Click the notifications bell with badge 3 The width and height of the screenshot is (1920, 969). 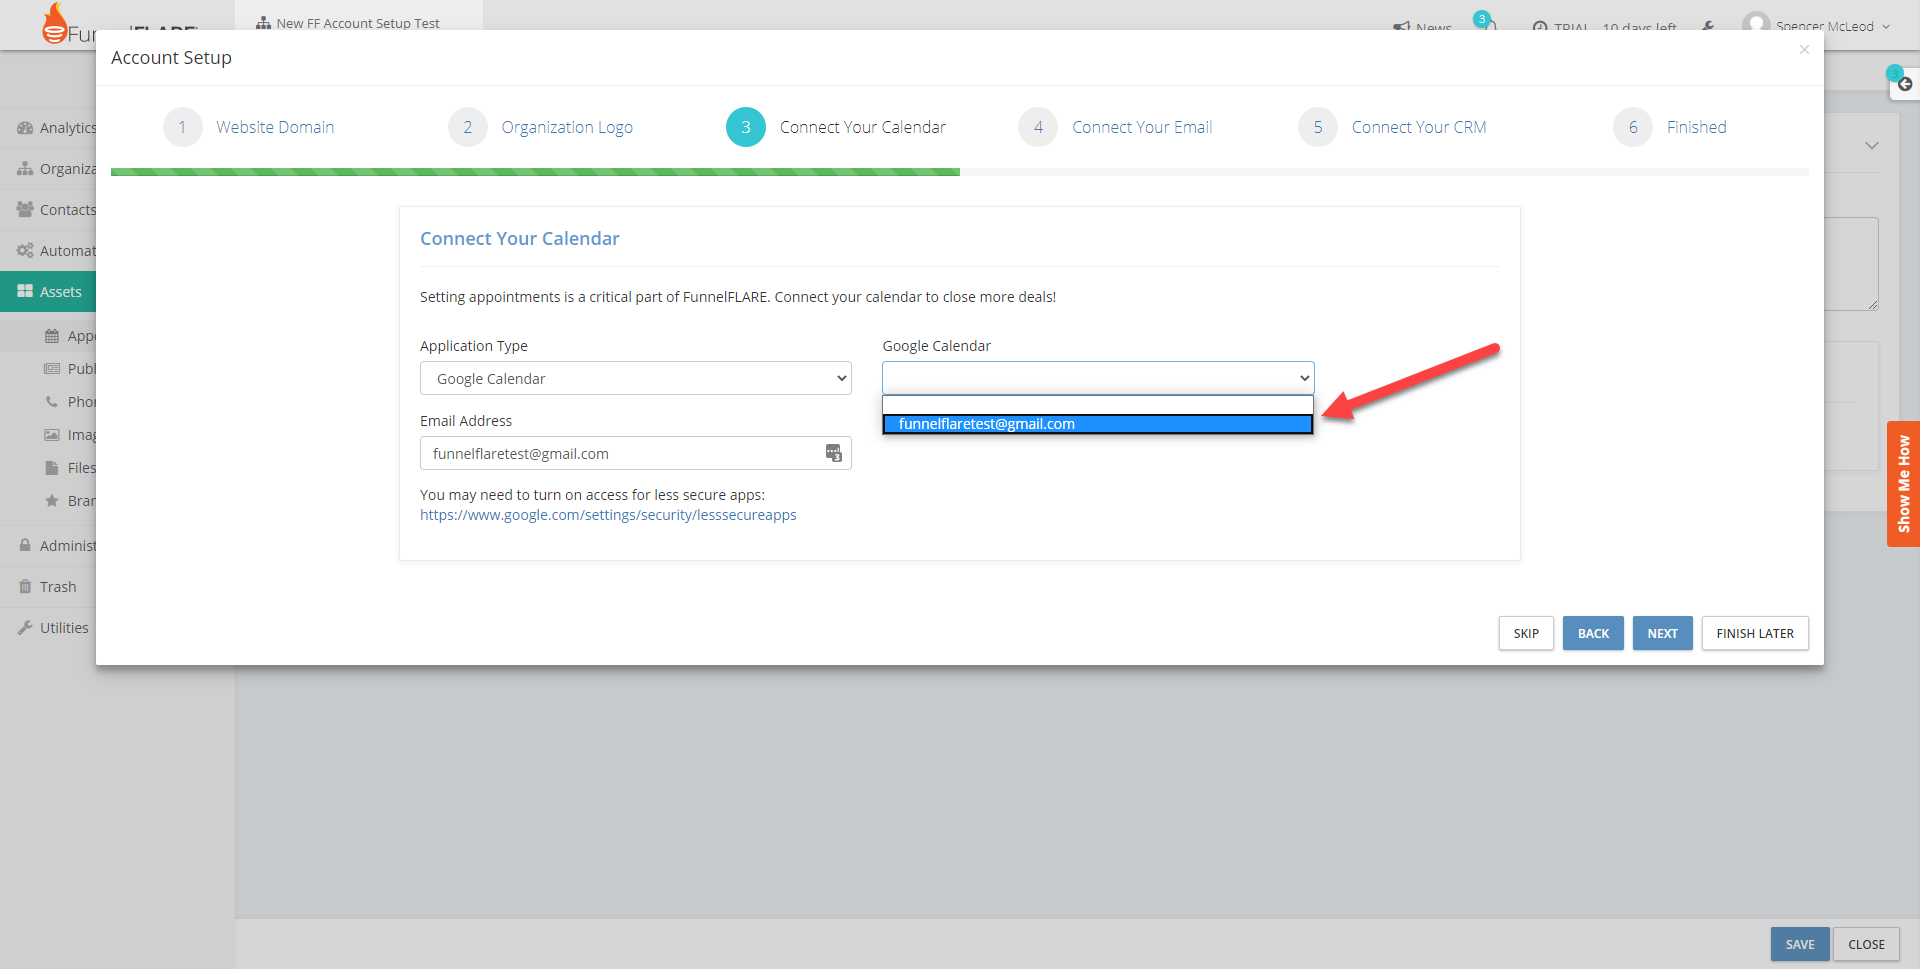point(1486,22)
